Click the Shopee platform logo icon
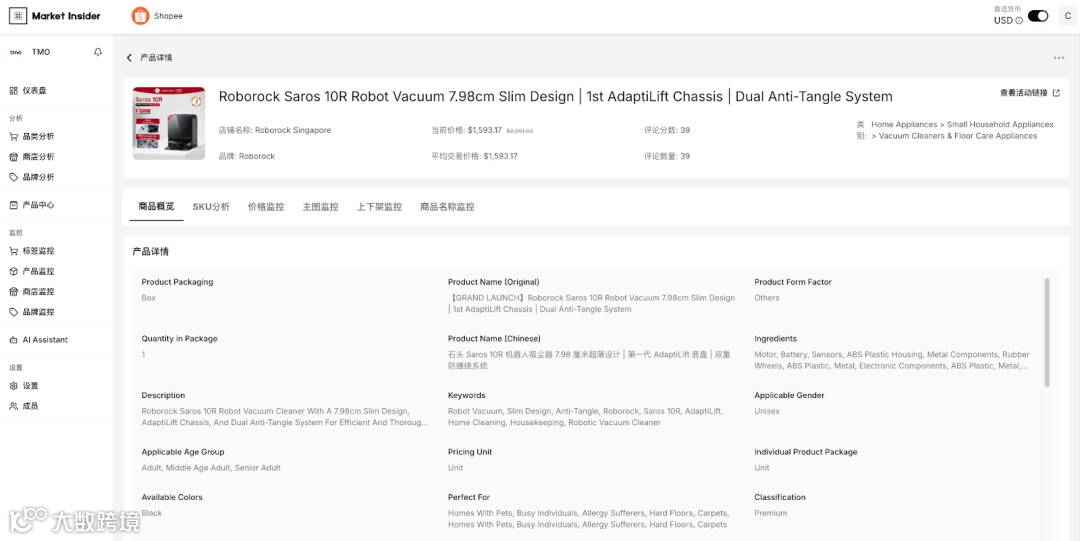The height and width of the screenshot is (541, 1080). click(140, 16)
